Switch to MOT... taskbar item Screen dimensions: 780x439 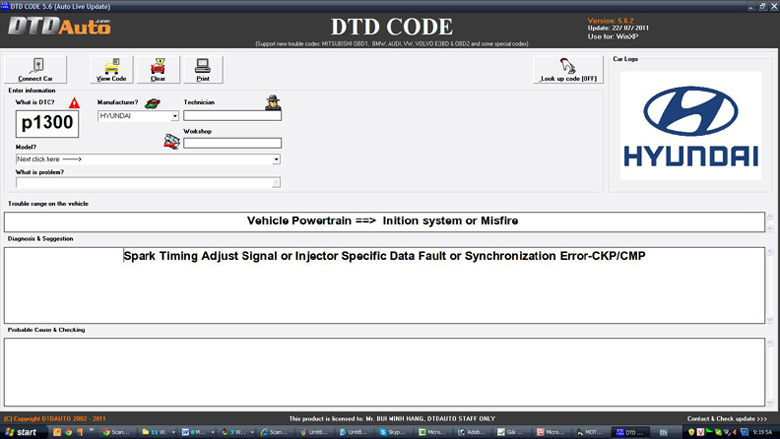tap(591, 432)
